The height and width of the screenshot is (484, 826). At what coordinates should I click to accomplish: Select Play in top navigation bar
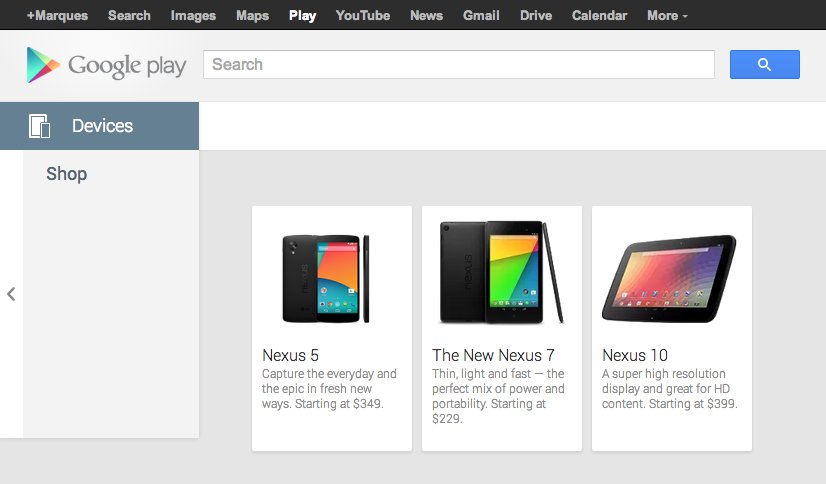point(302,15)
